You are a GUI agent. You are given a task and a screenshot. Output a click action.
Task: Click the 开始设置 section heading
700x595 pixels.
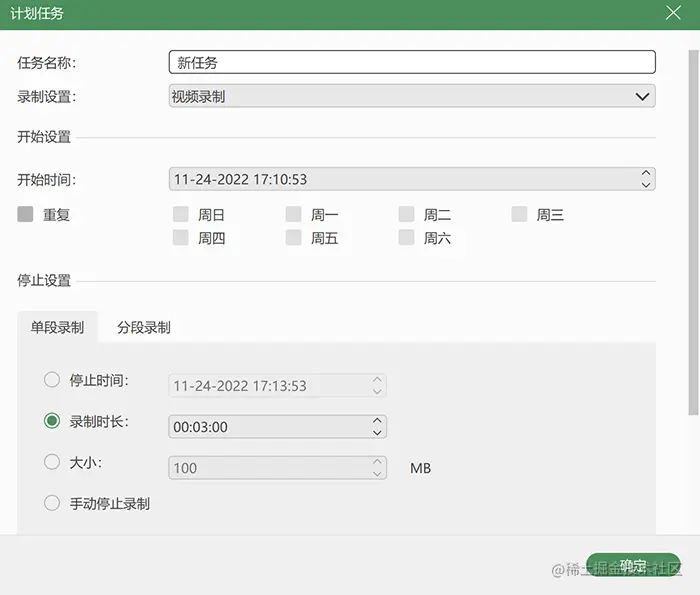(44, 137)
